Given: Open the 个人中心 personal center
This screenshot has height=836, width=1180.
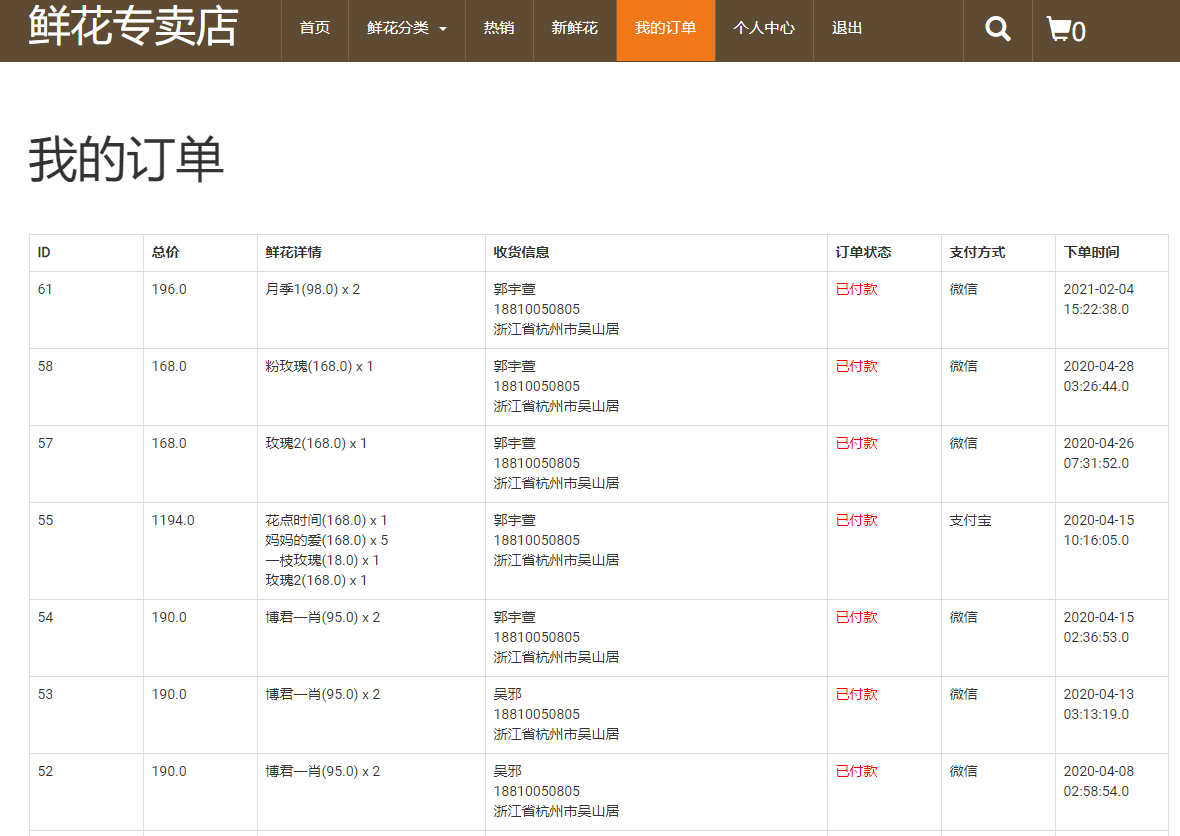Looking at the screenshot, I should (x=764, y=28).
